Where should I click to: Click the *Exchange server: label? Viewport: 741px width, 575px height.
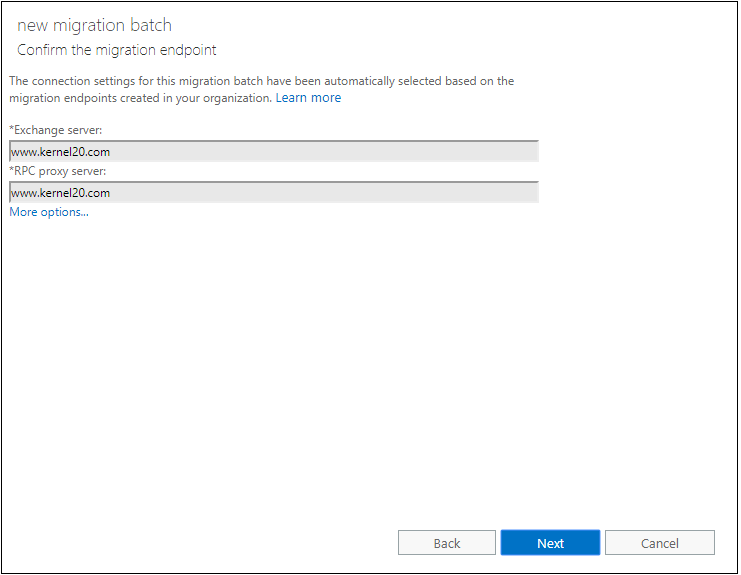(56, 130)
